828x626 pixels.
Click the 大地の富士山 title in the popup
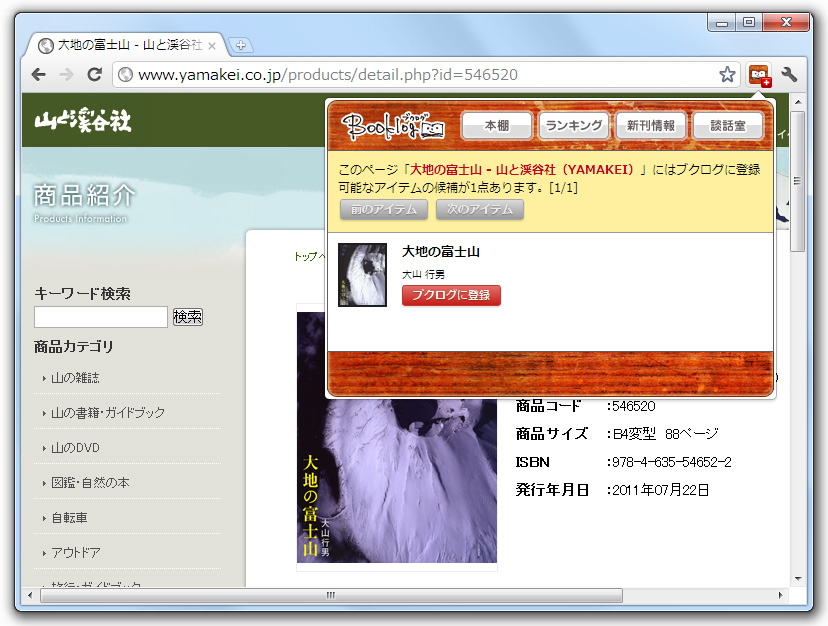click(x=441, y=251)
